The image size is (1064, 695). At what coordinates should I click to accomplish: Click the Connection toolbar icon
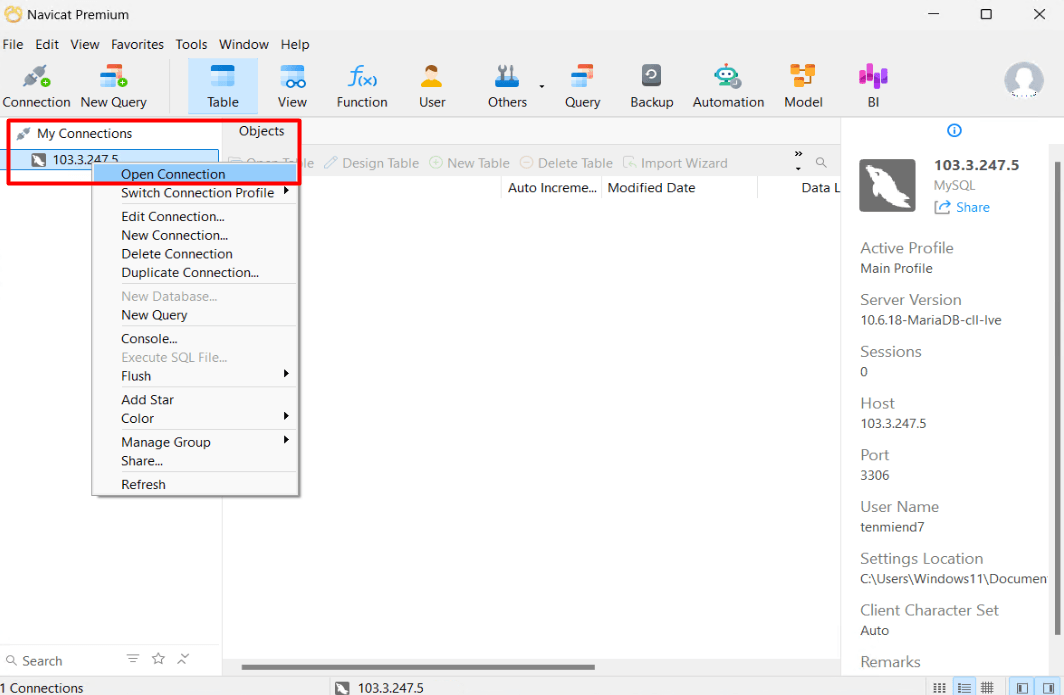[x=37, y=86]
